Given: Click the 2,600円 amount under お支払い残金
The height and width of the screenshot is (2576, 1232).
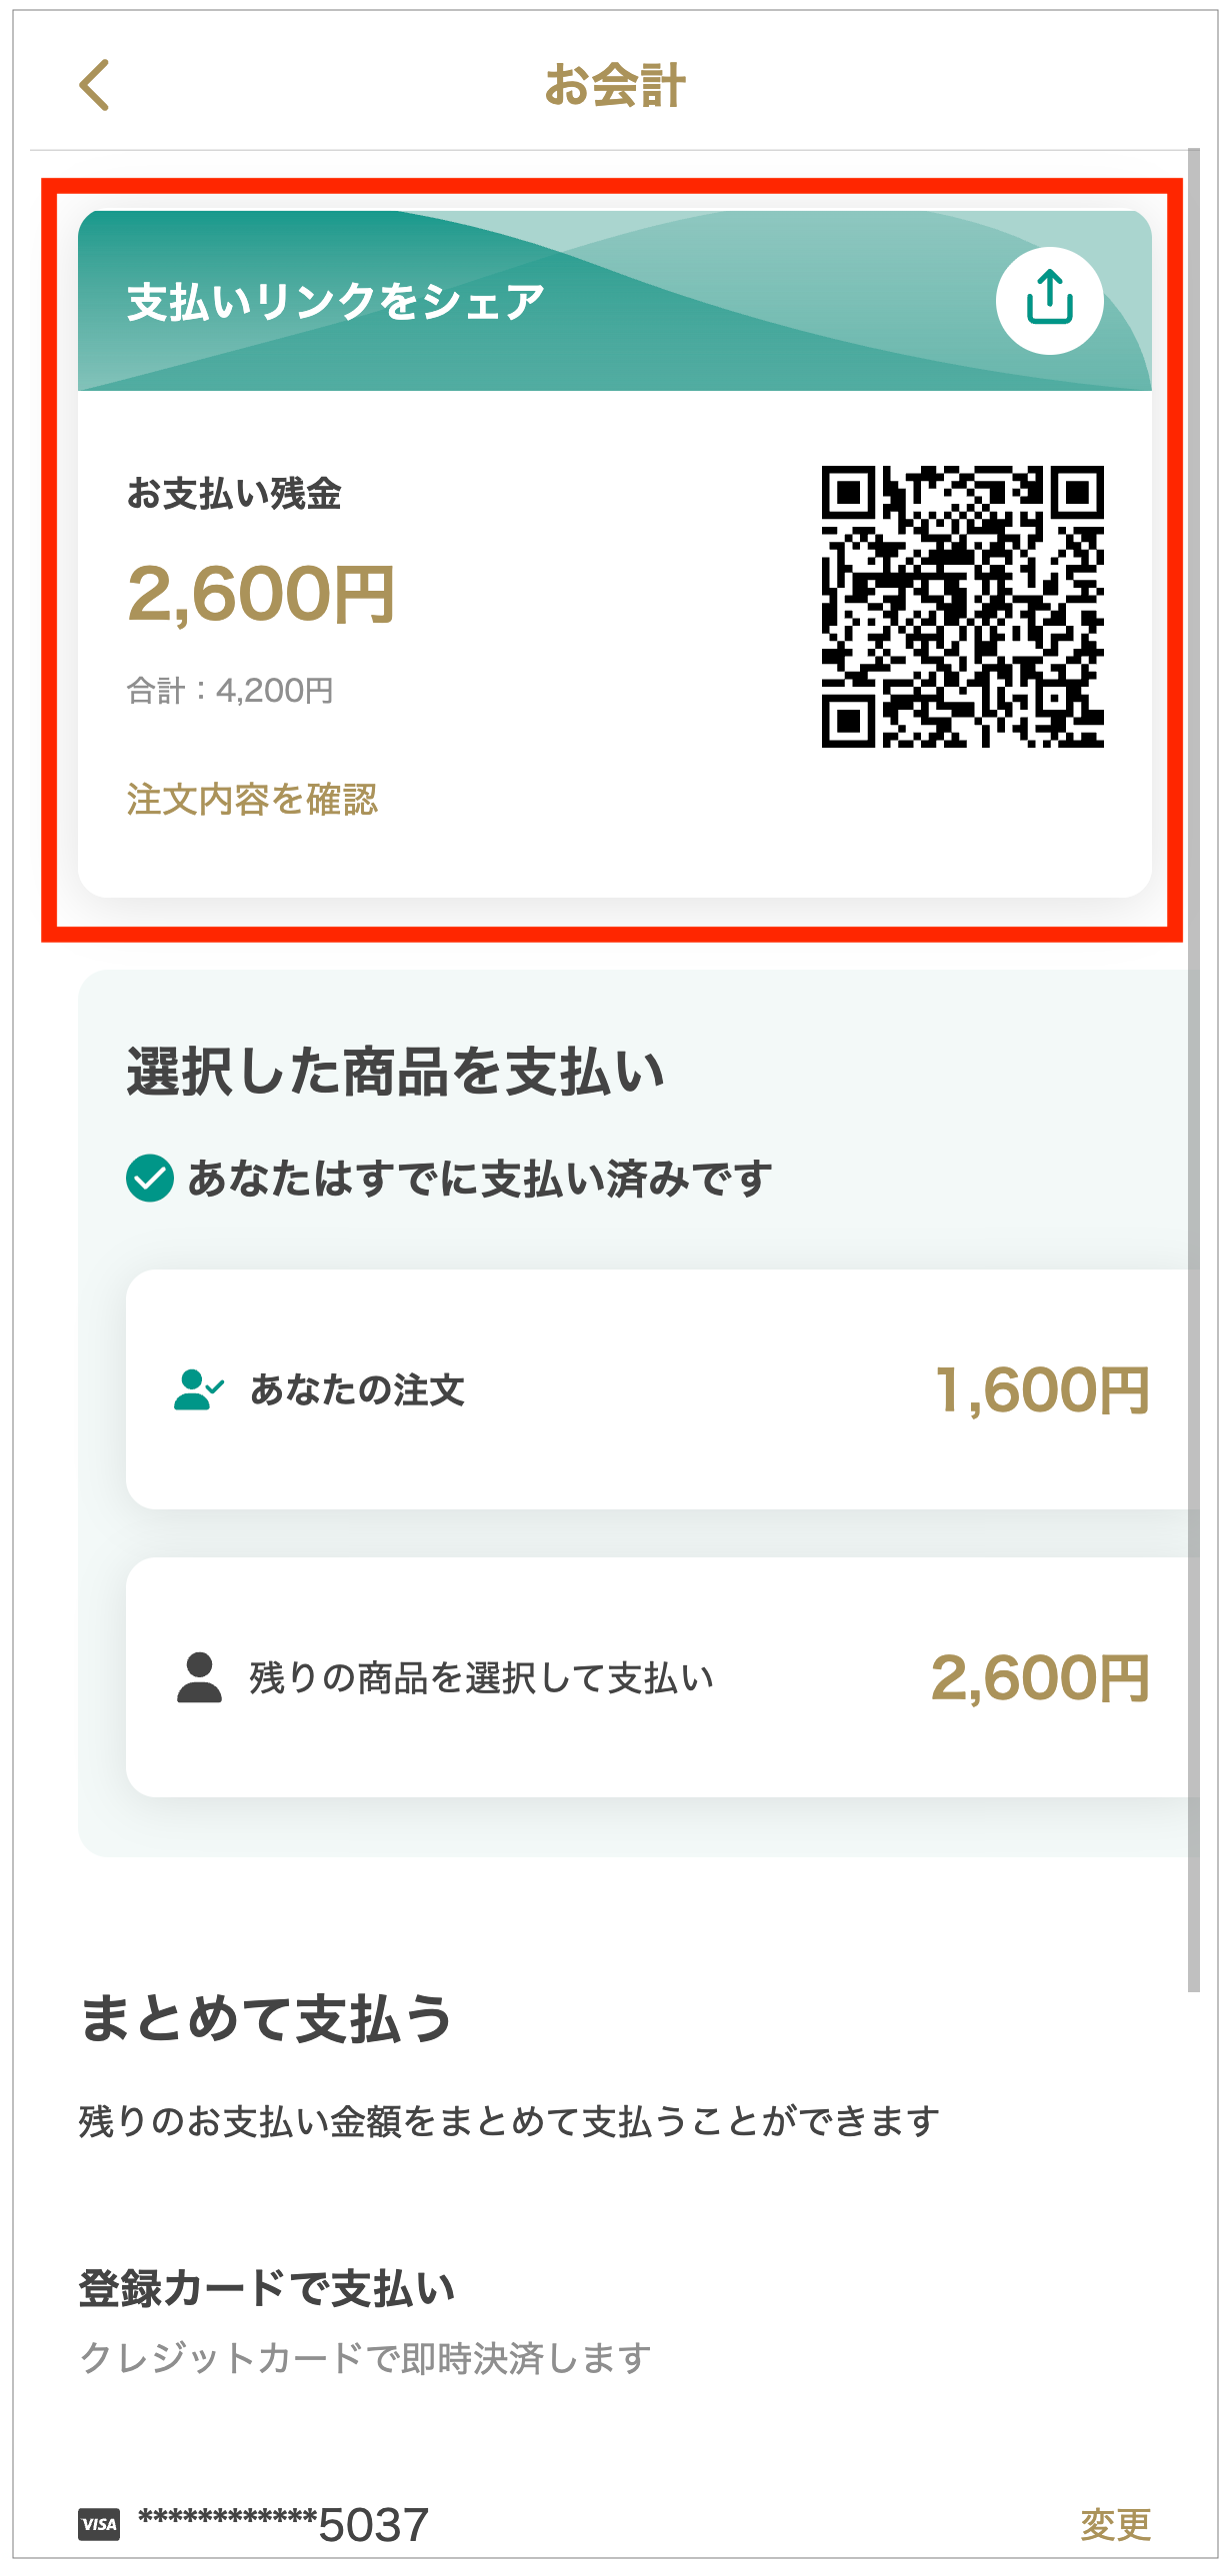Looking at the screenshot, I should pyautogui.click(x=262, y=594).
